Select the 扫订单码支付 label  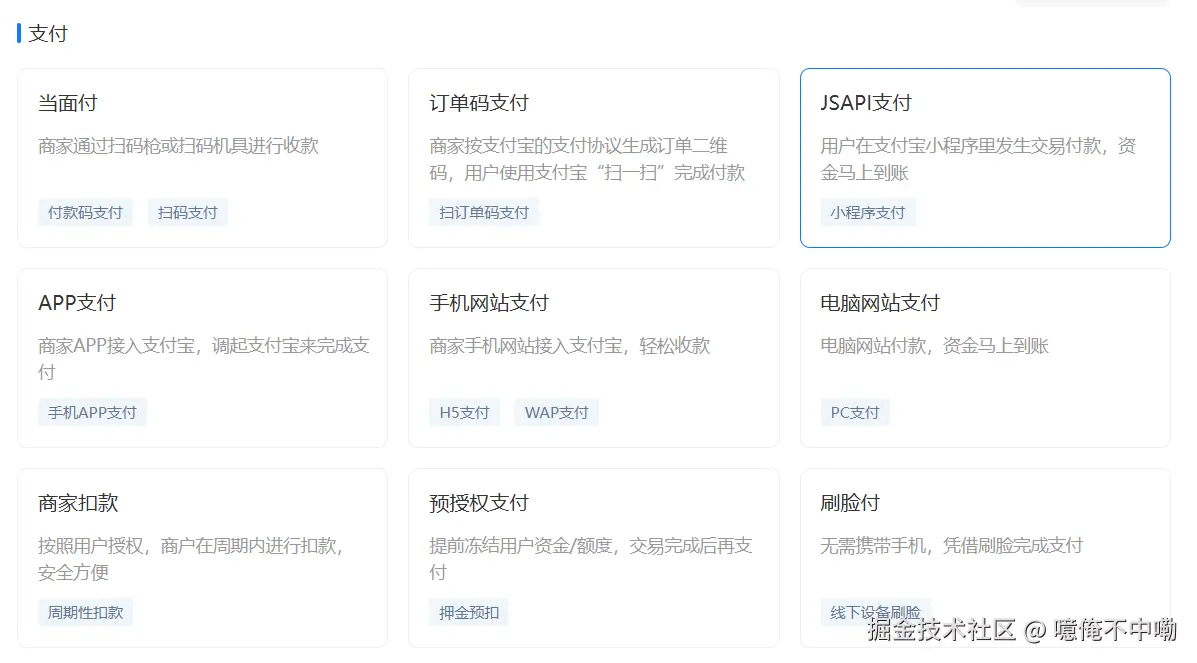pos(484,212)
